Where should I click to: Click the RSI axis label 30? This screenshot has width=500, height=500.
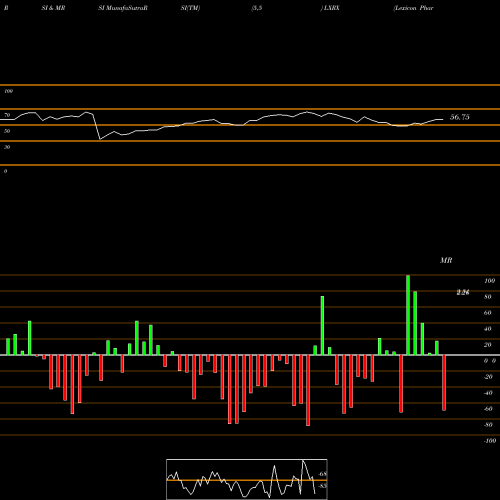[x=7, y=147]
